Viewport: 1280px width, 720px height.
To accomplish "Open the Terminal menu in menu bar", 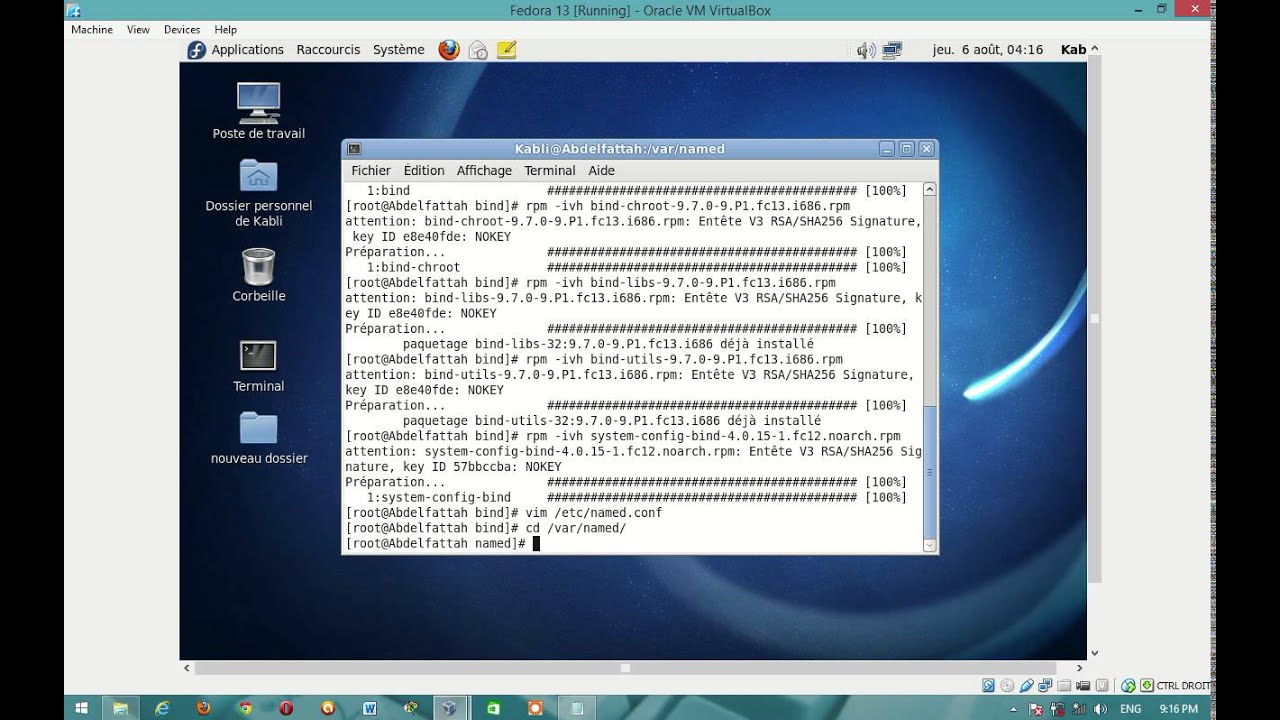I will click(550, 171).
